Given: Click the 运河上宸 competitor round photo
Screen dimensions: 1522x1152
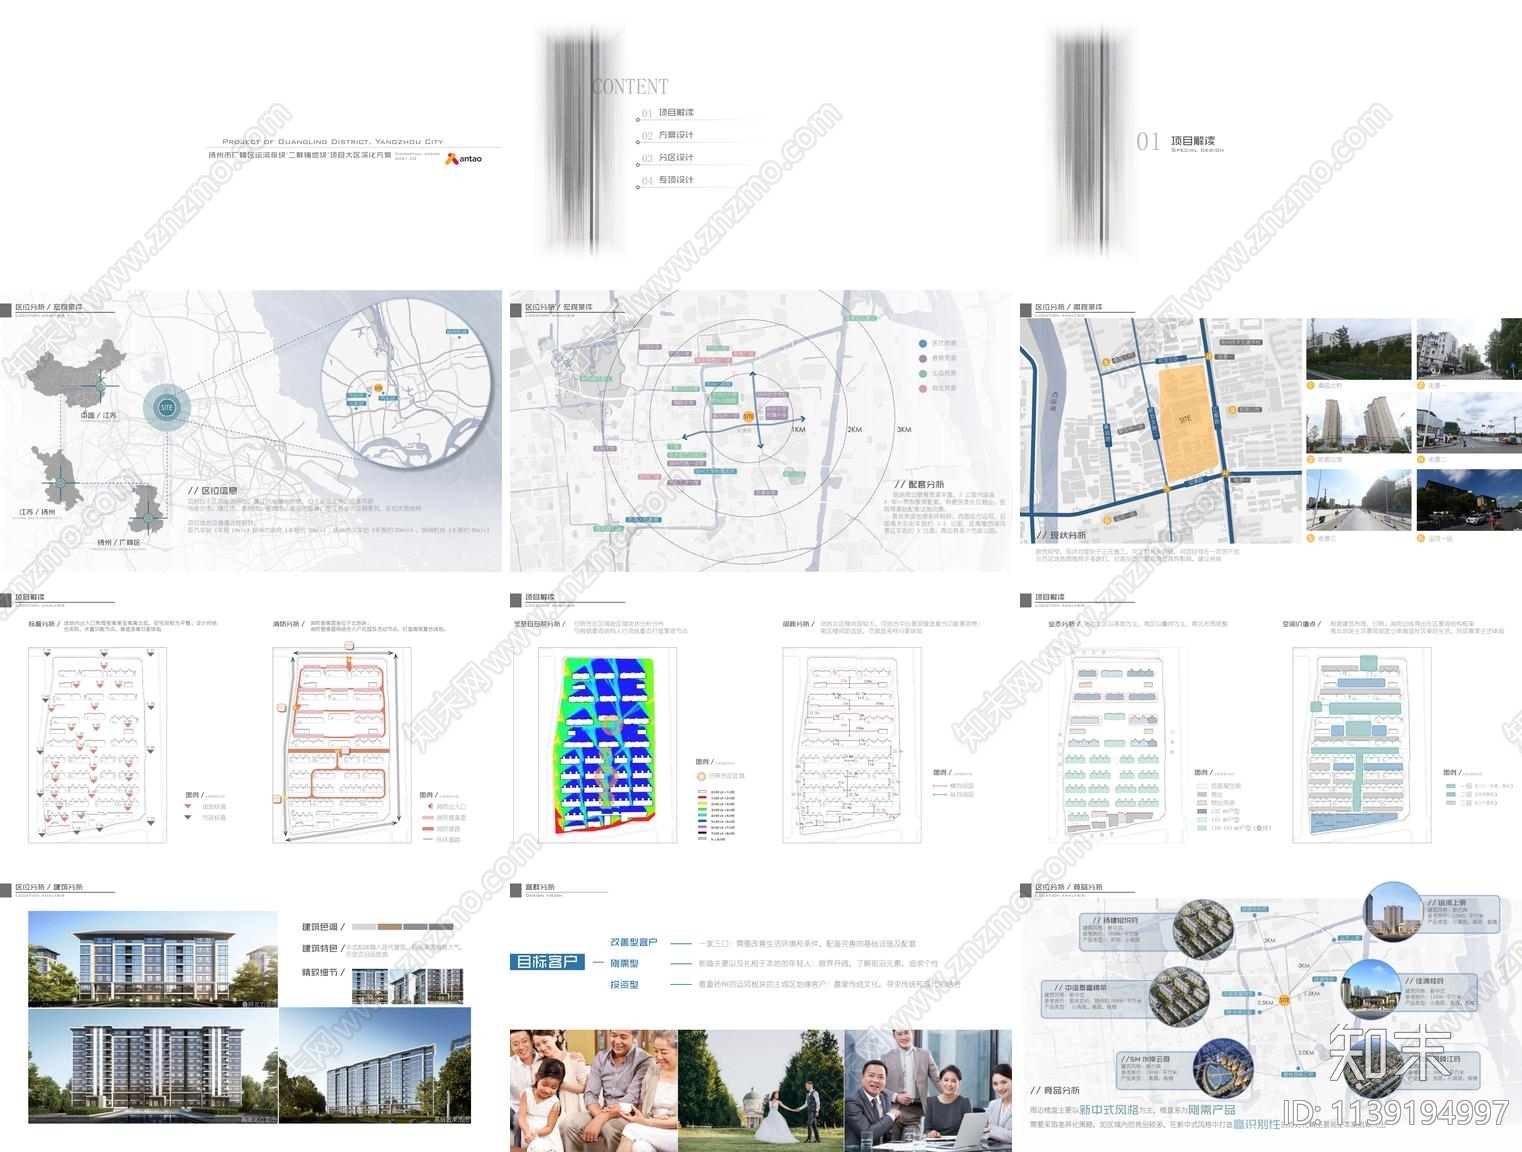Looking at the screenshot, I should coord(1394,912).
